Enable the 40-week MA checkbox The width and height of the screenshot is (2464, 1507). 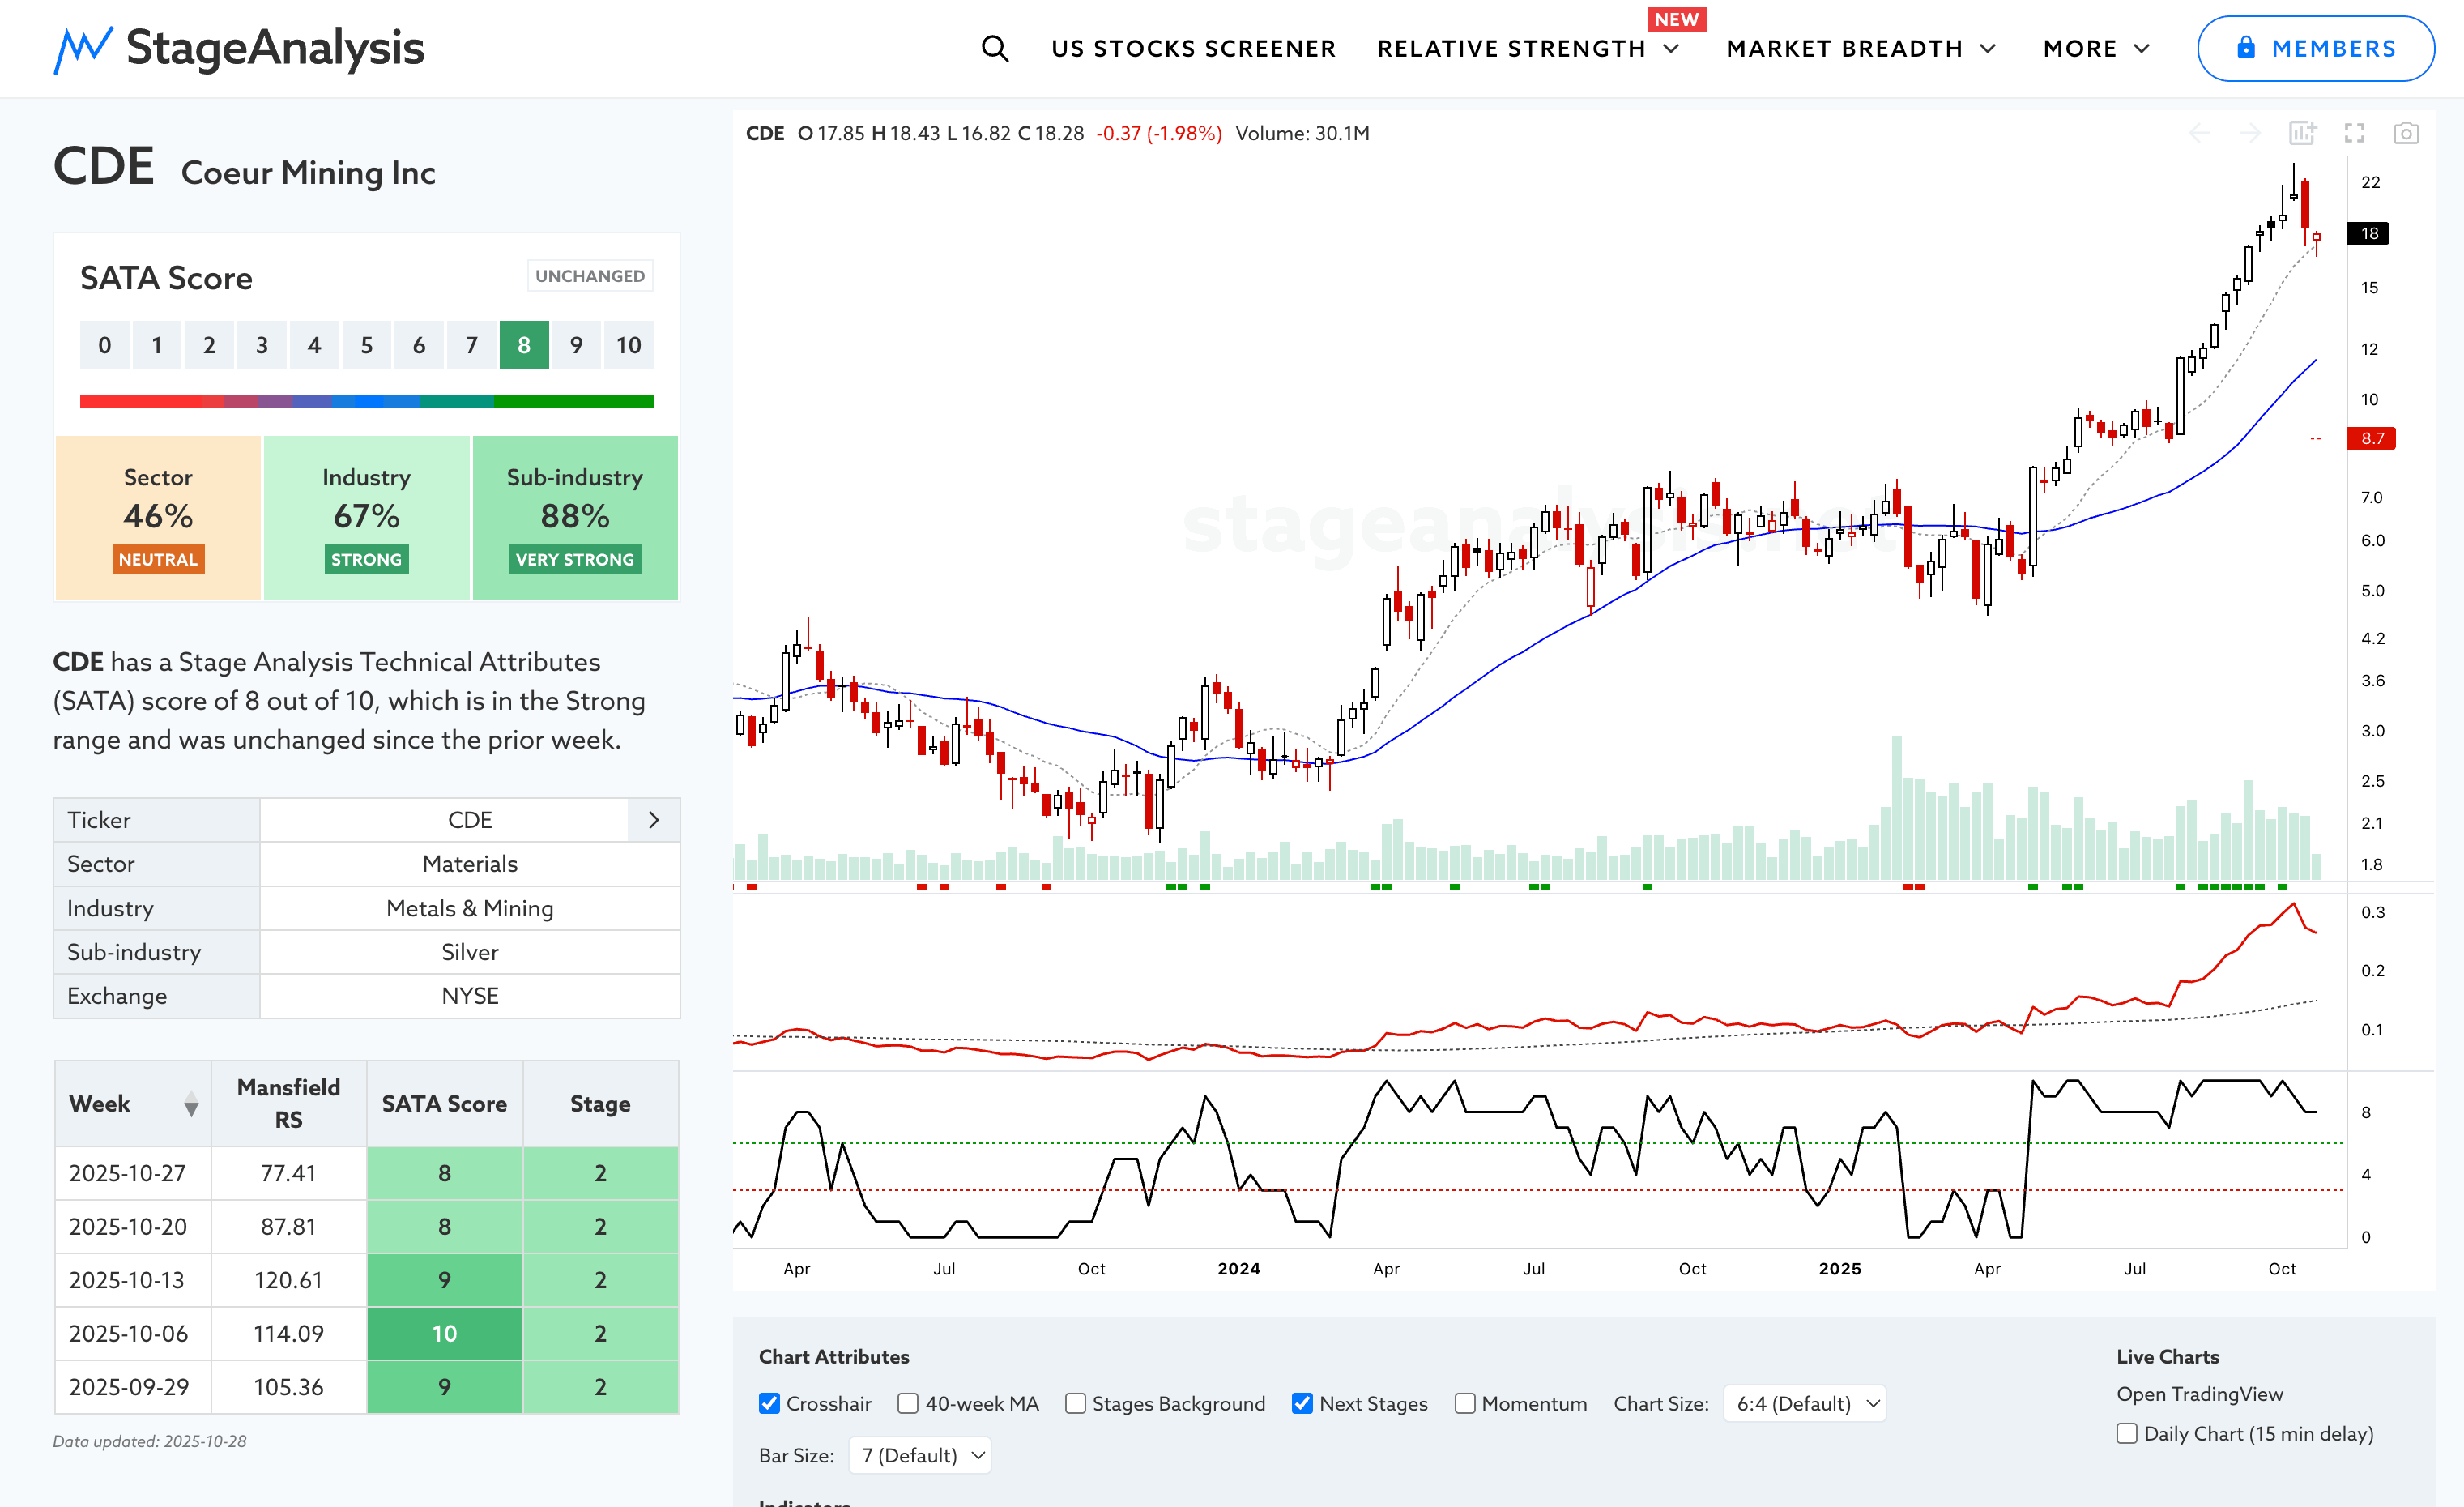908,1403
